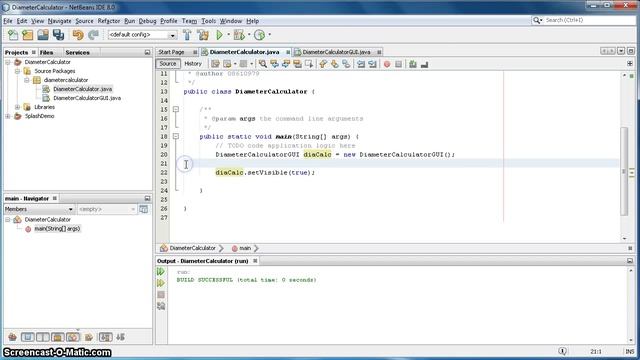Viewport: 640px width, 360px height.
Task: Click the Save All toolbar icon
Action: coord(58,35)
